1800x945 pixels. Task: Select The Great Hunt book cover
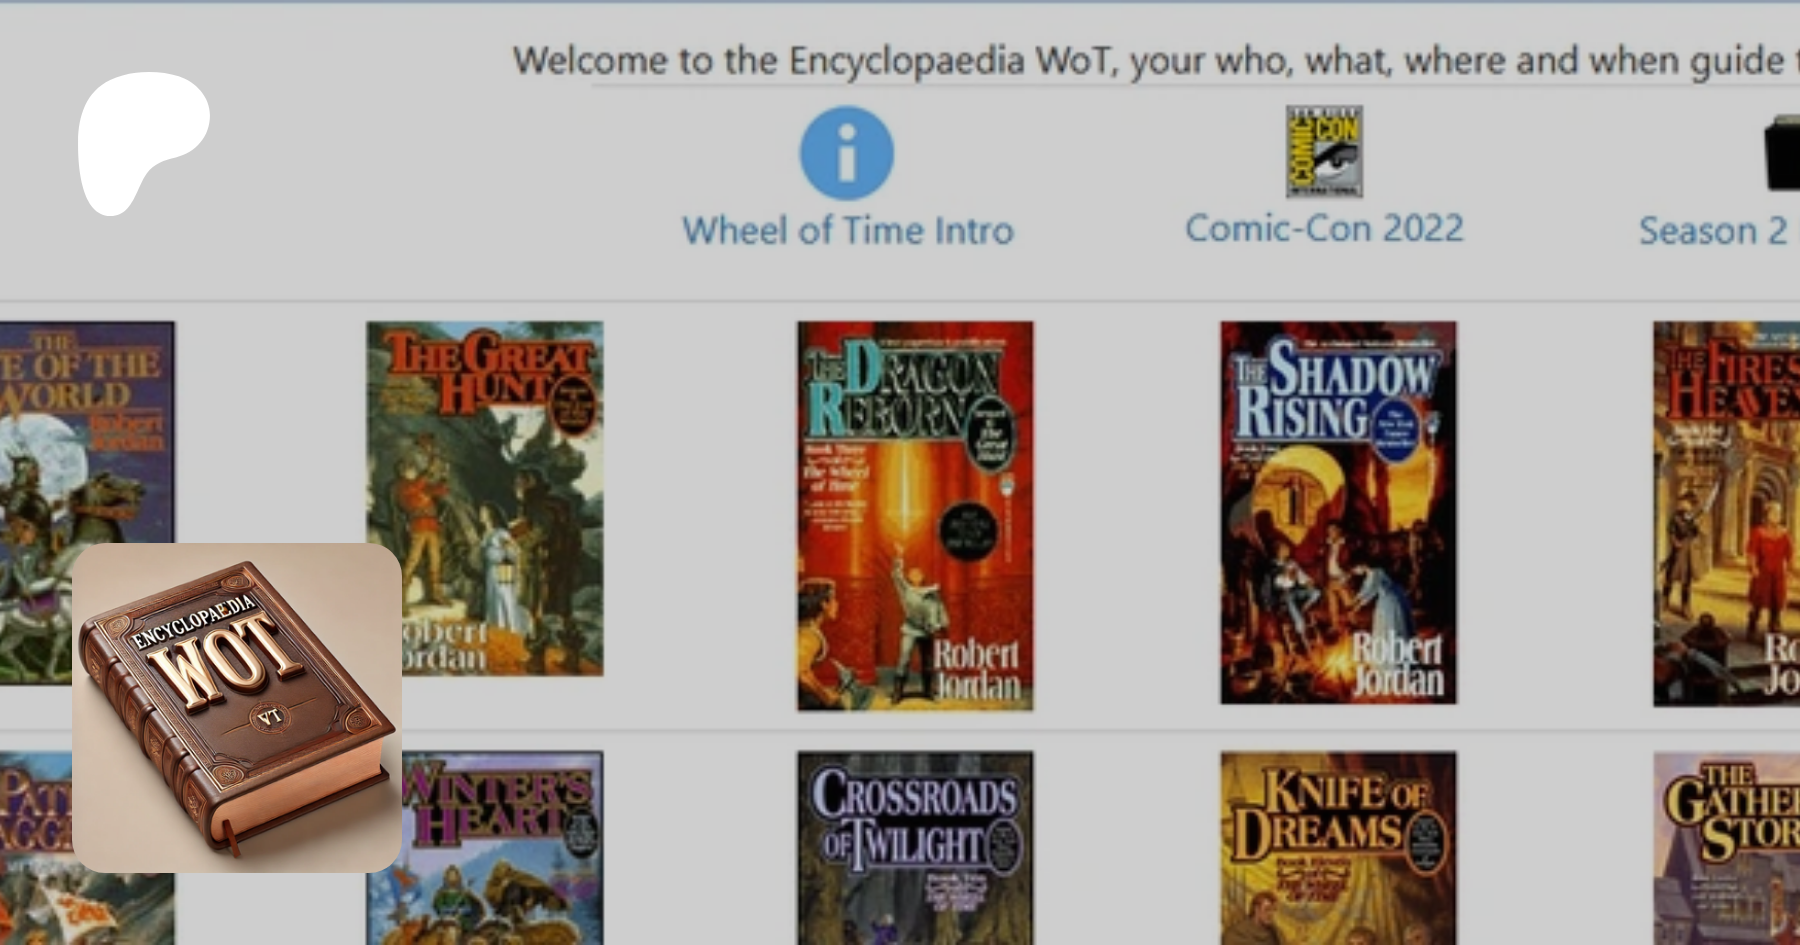(x=485, y=498)
